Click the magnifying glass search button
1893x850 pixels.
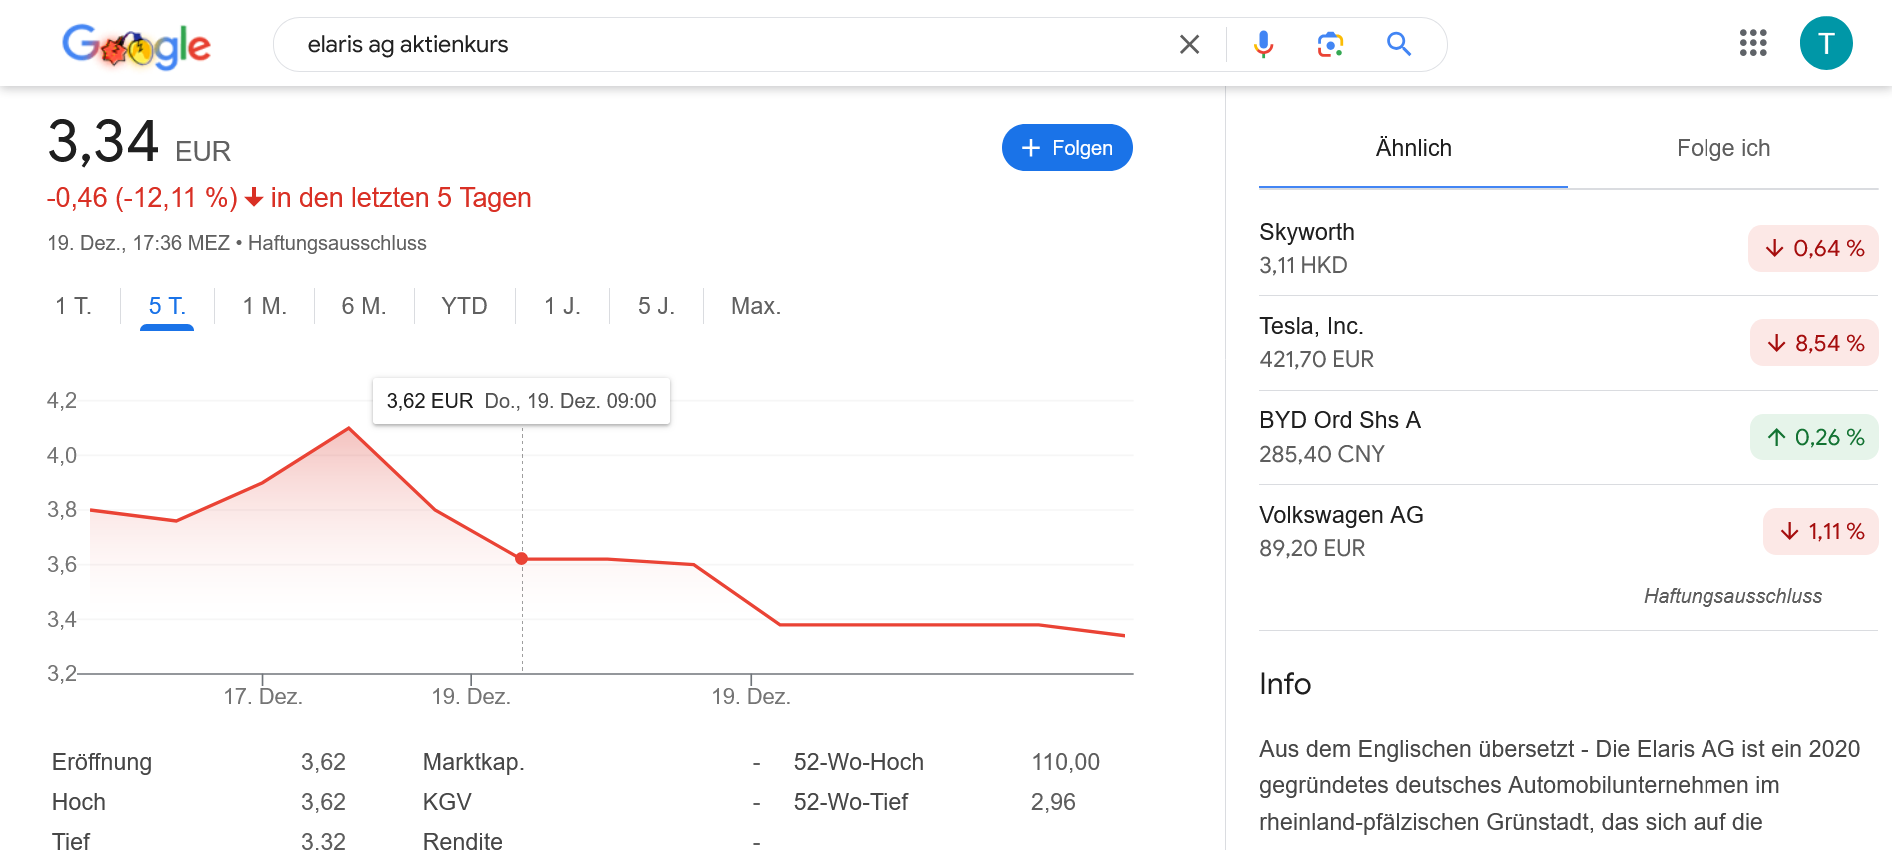click(x=1398, y=45)
